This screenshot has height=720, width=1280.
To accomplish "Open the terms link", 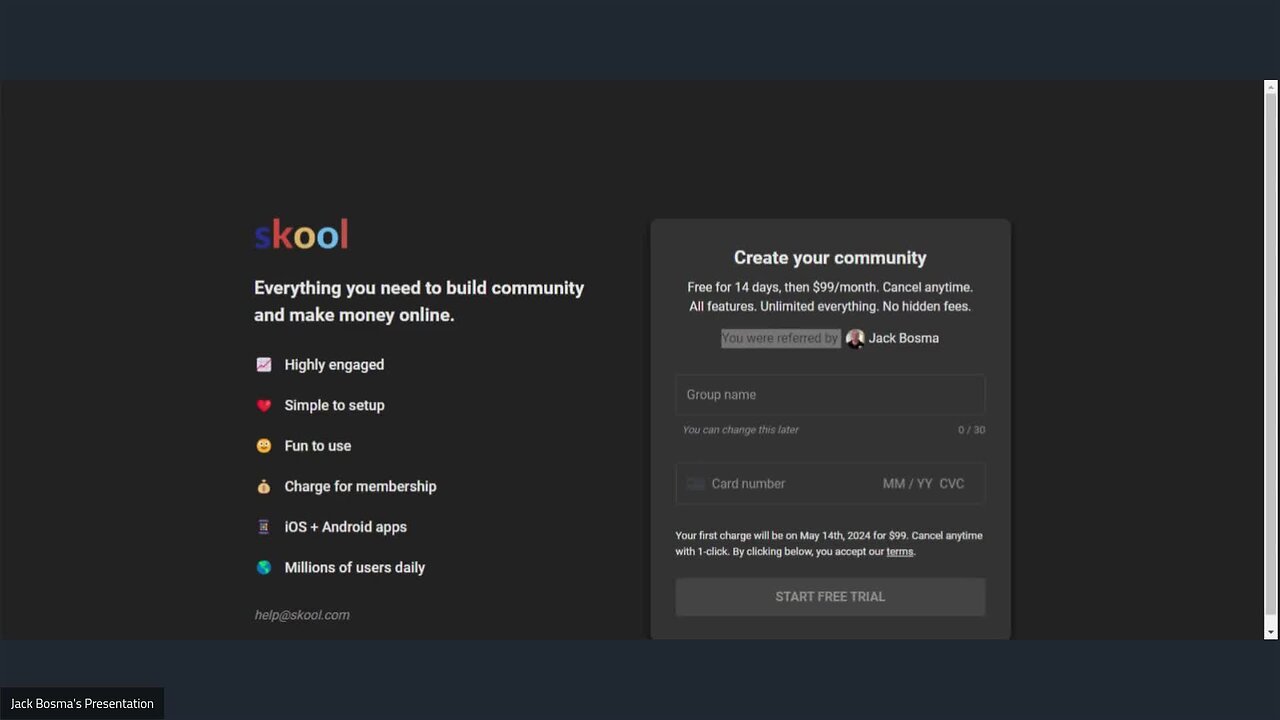I will pos(900,552).
